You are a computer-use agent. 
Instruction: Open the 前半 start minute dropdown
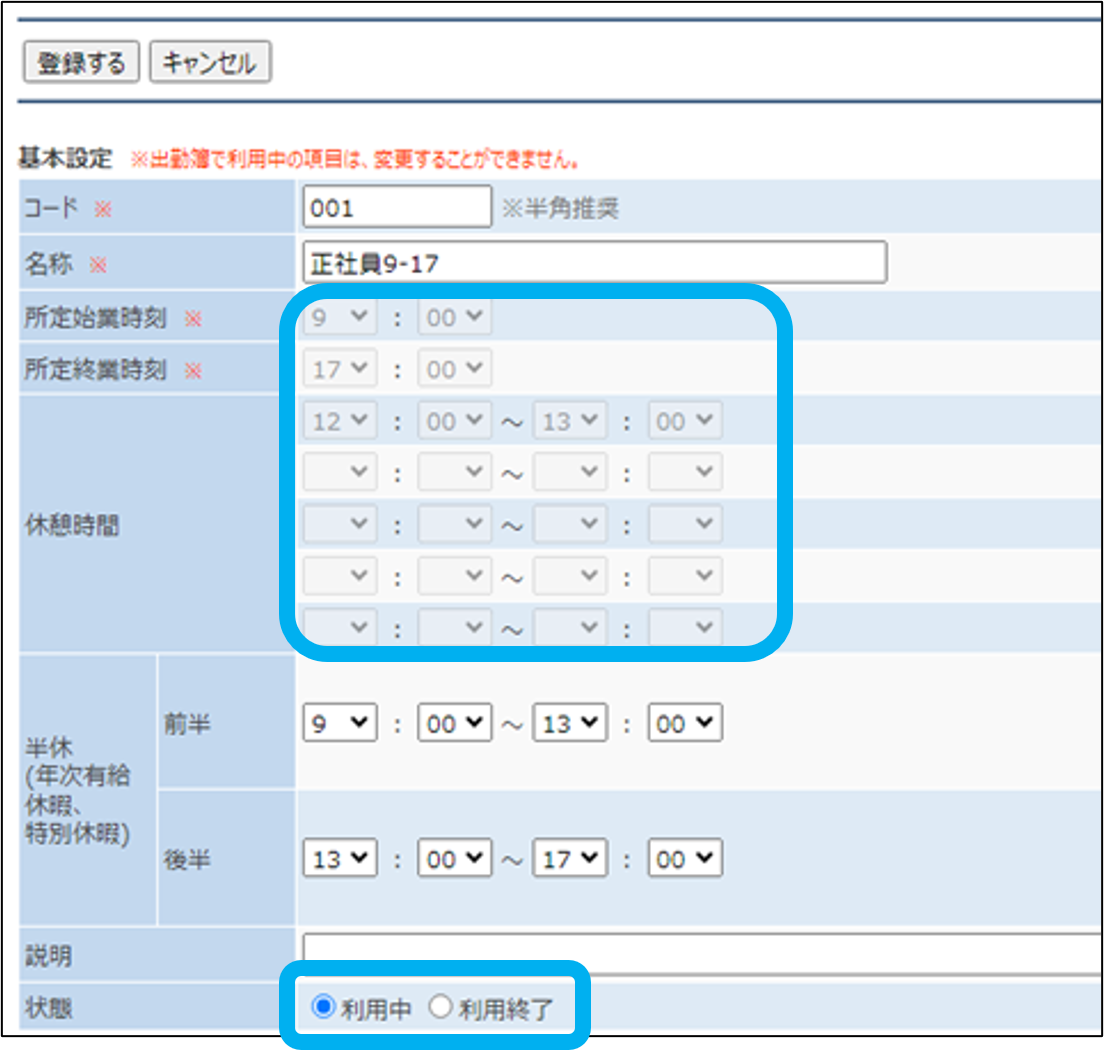455,724
